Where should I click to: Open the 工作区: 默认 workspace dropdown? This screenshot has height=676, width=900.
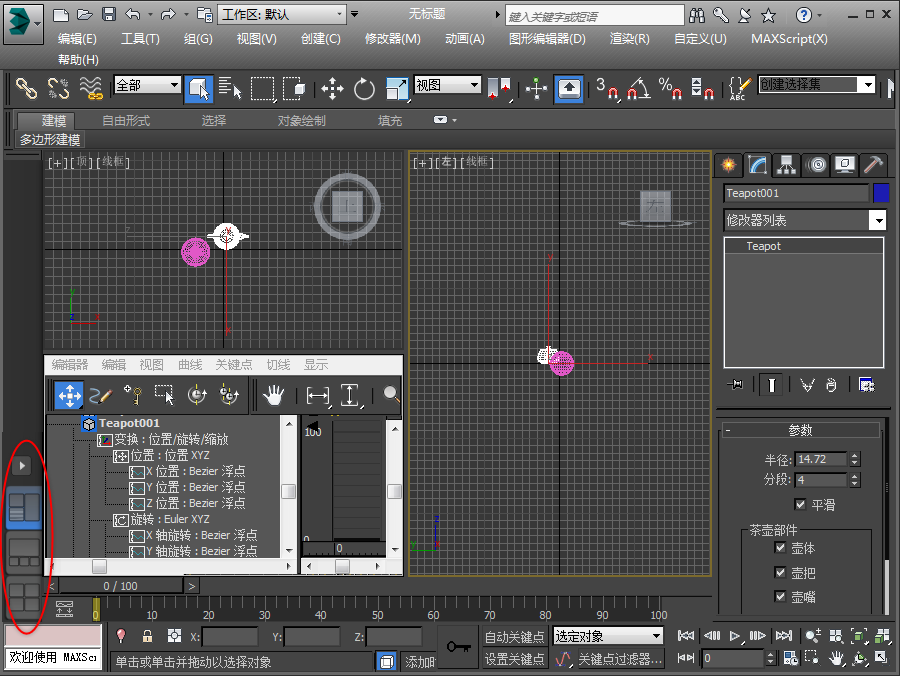(282, 14)
